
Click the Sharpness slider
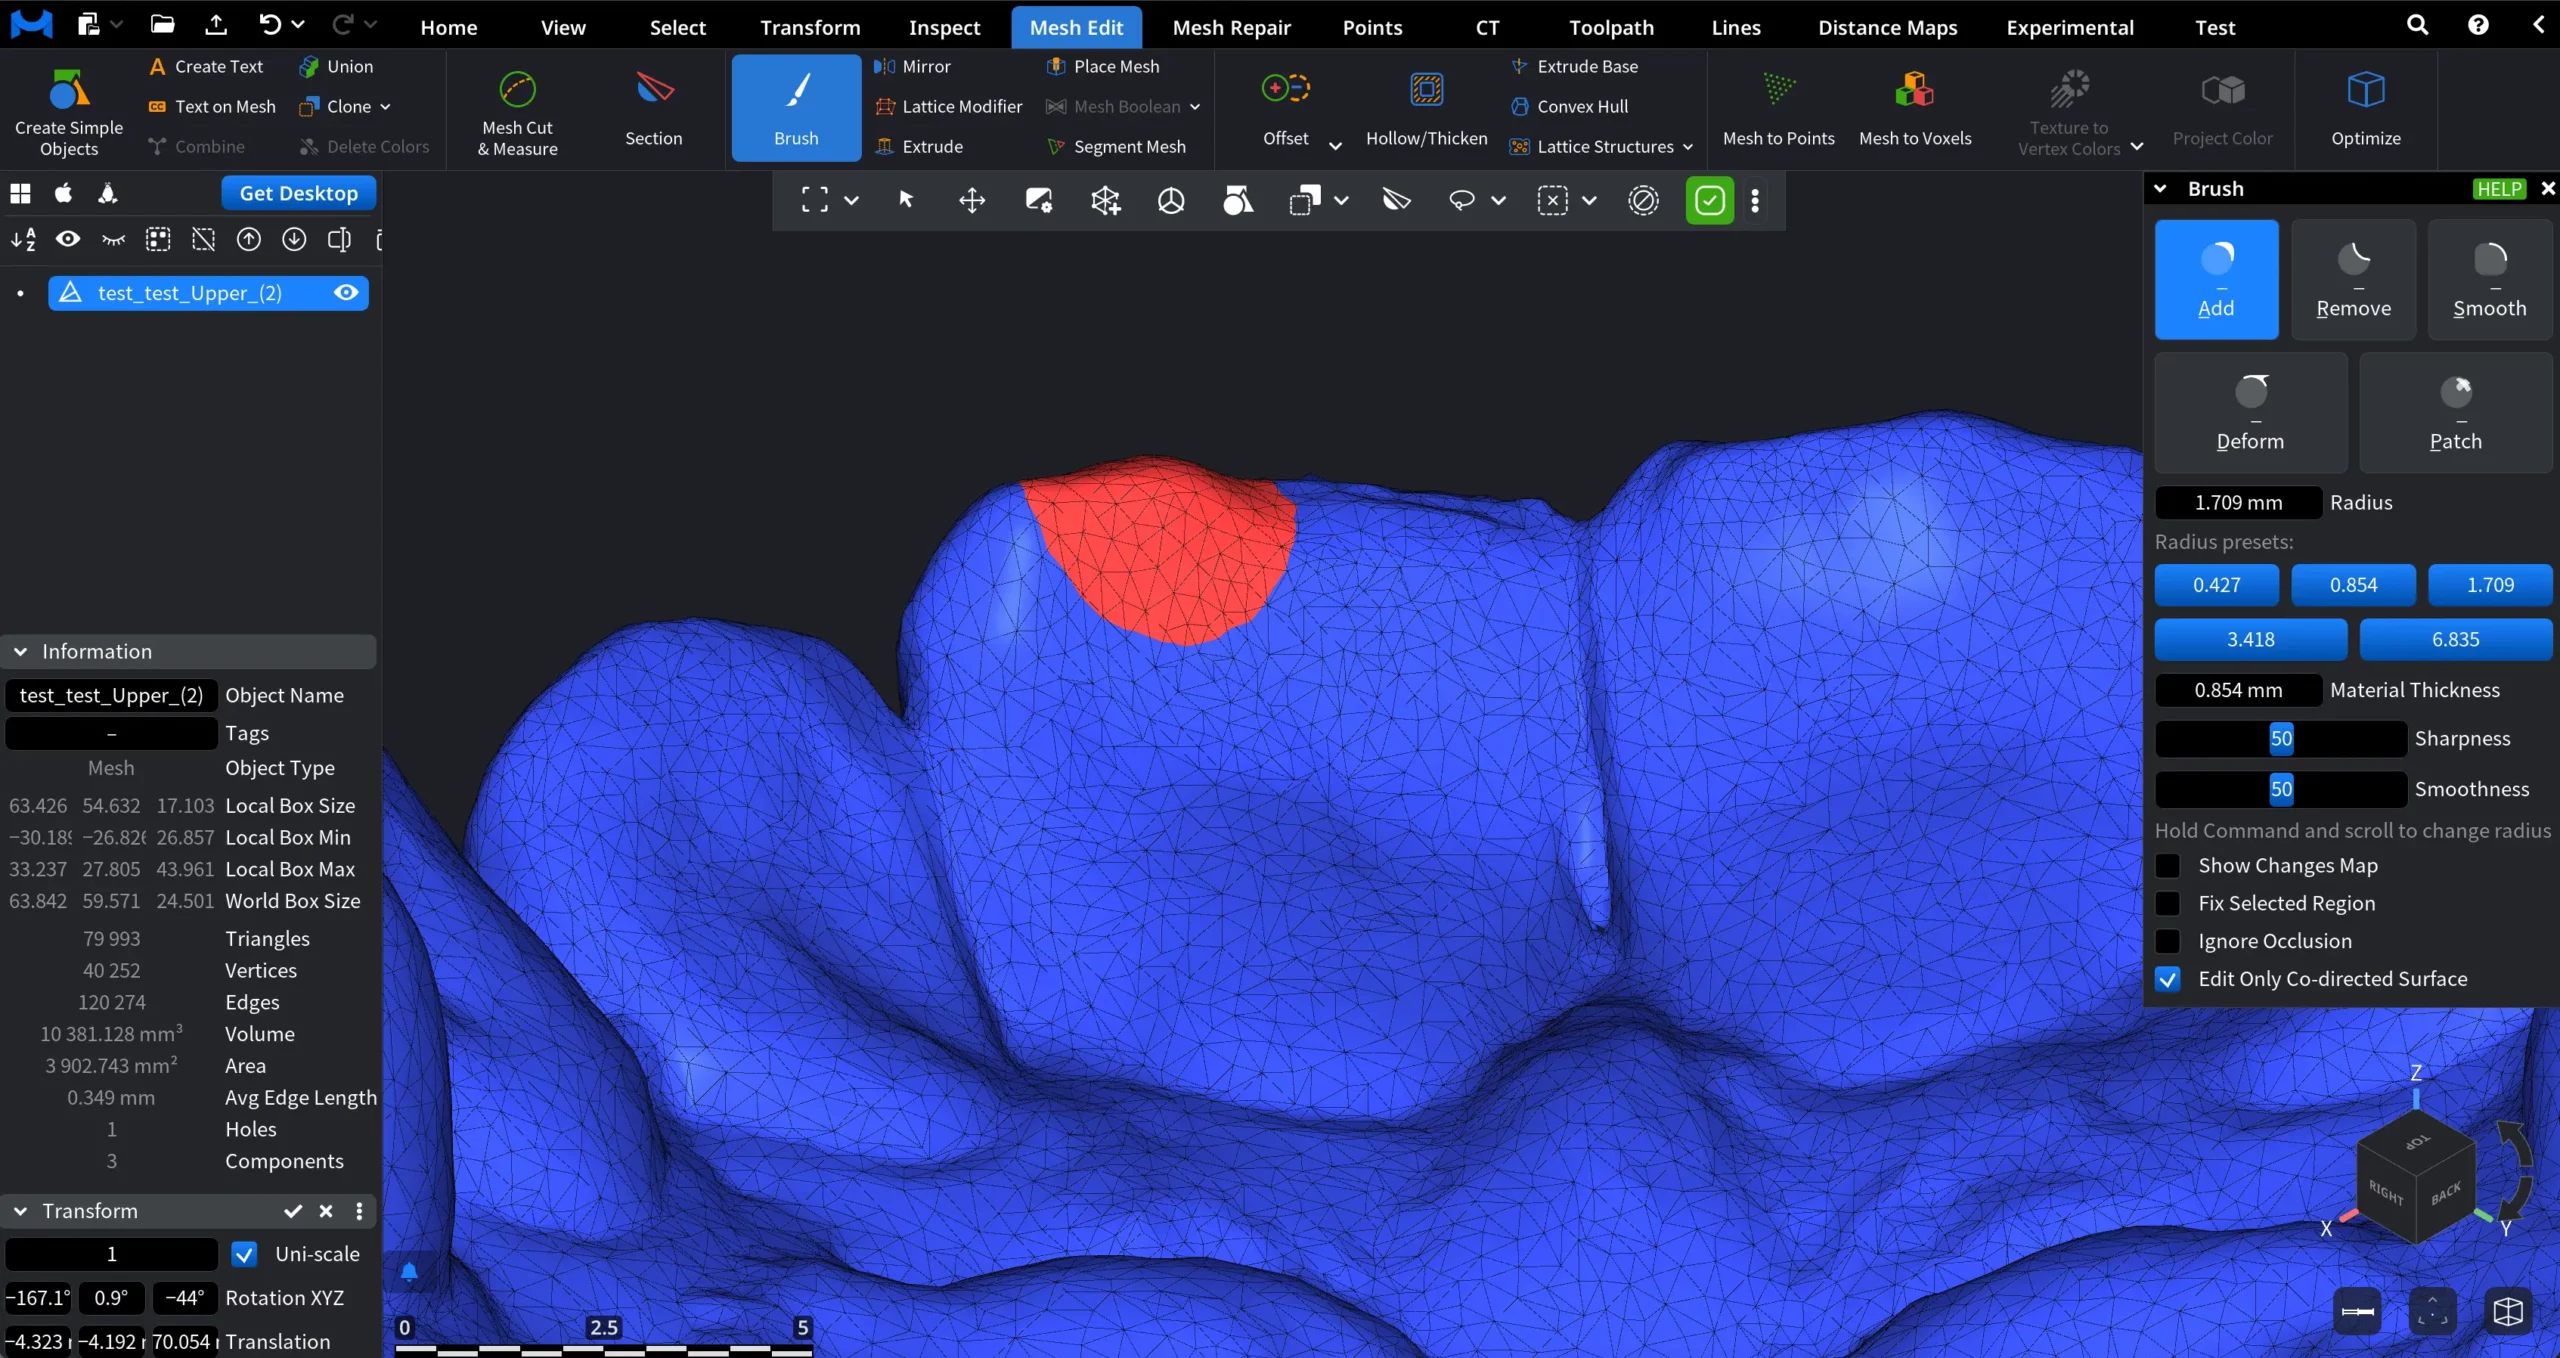point(2281,738)
